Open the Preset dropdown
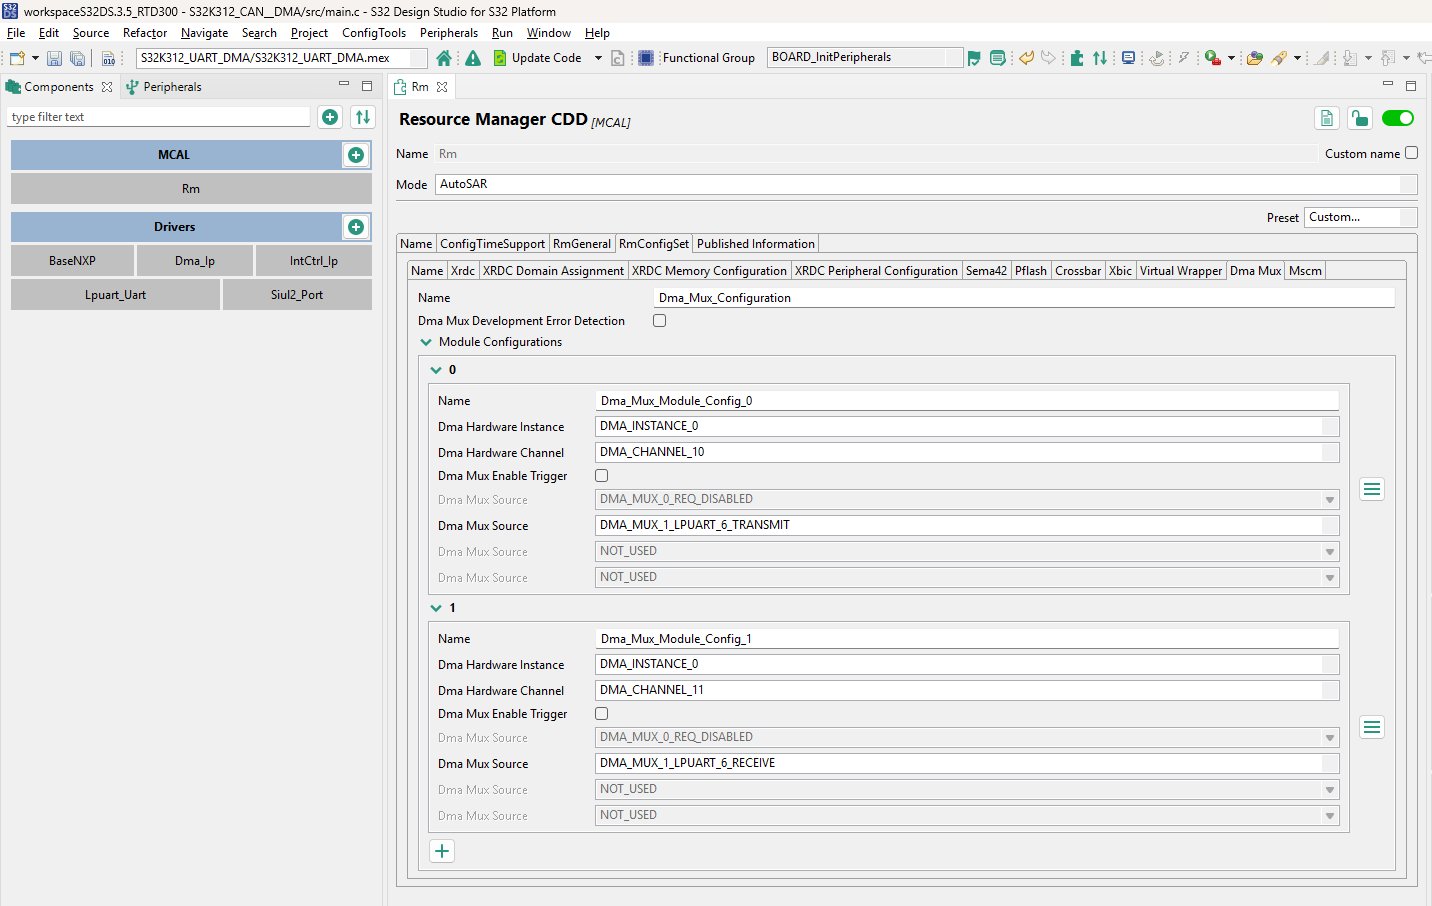1432x906 pixels. click(x=1361, y=217)
